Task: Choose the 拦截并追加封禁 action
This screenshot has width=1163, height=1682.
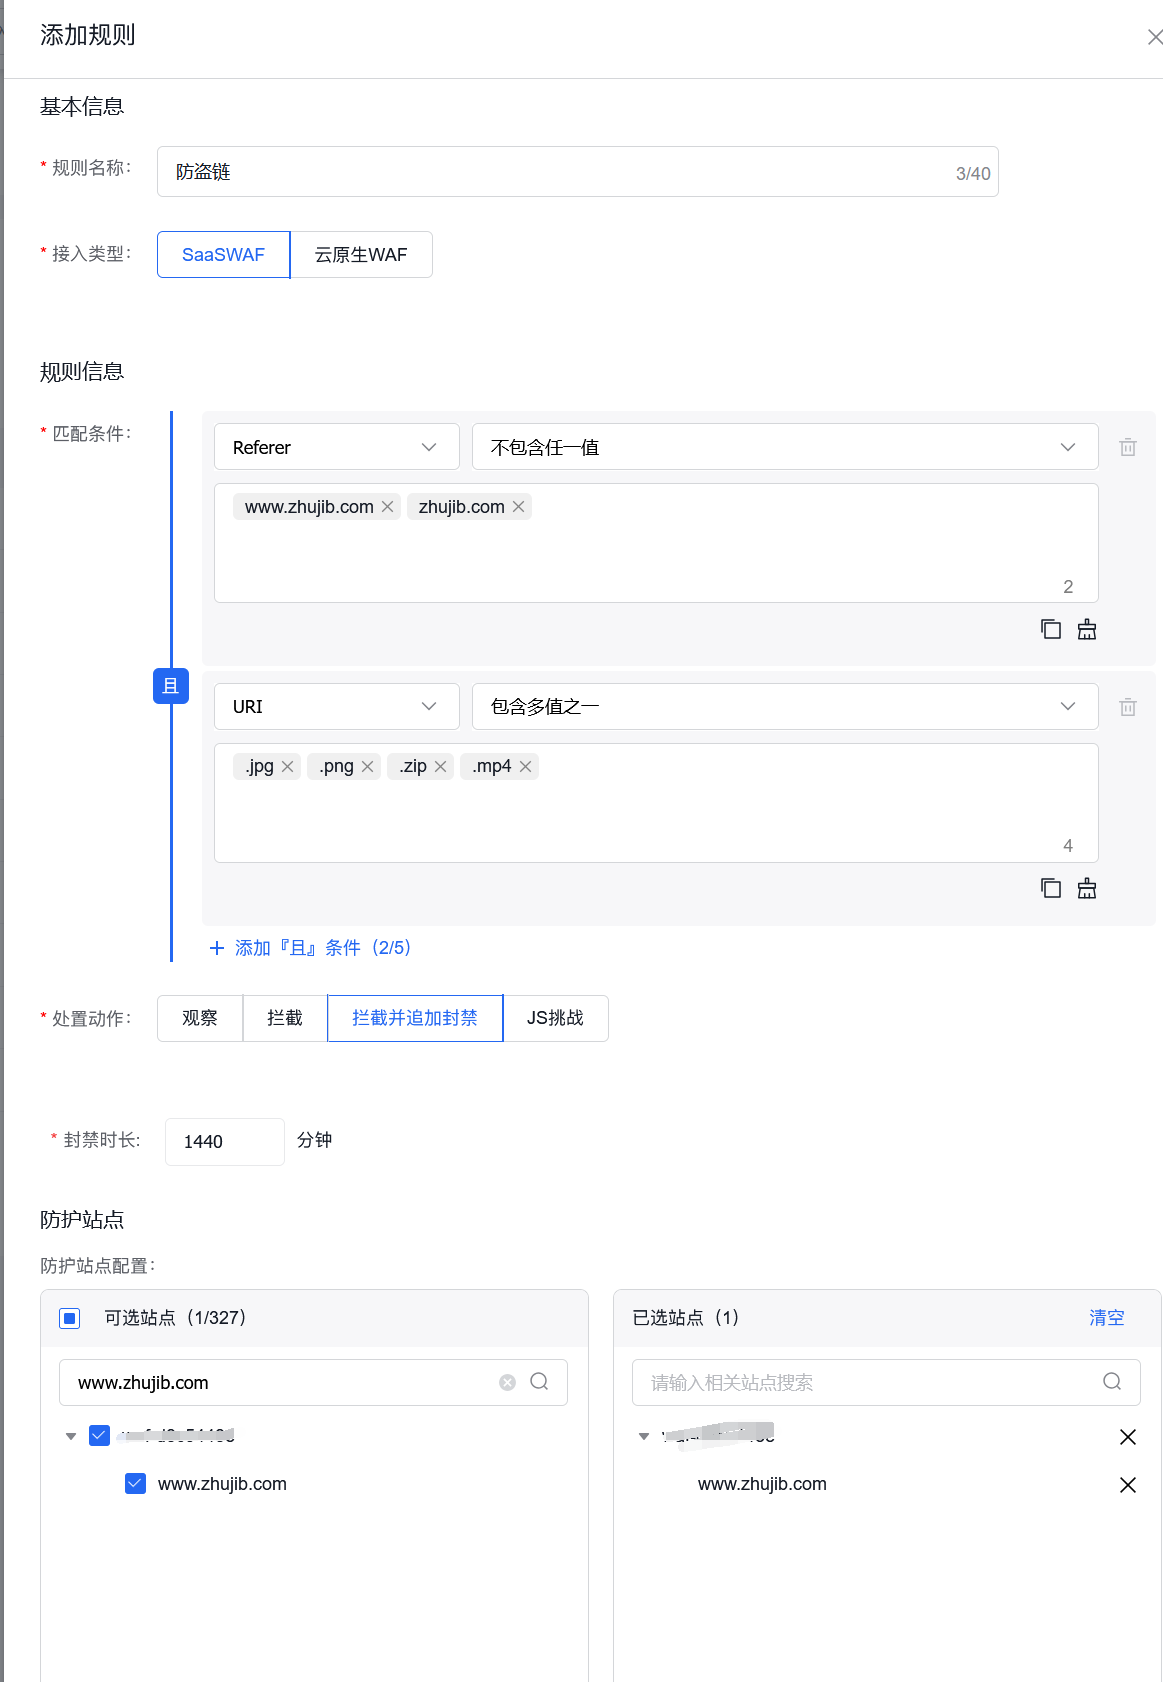Action: coord(415,1018)
